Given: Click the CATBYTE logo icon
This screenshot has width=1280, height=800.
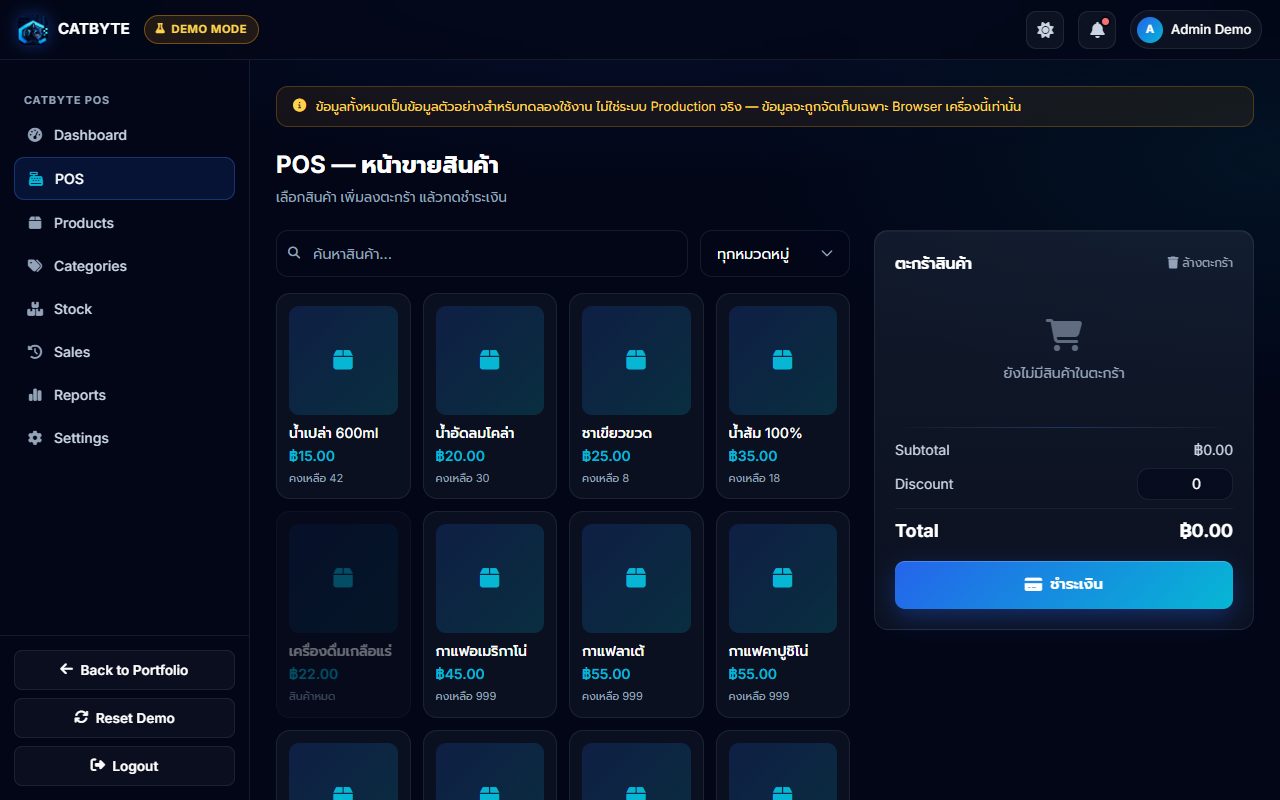Looking at the screenshot, I should 33,30.
